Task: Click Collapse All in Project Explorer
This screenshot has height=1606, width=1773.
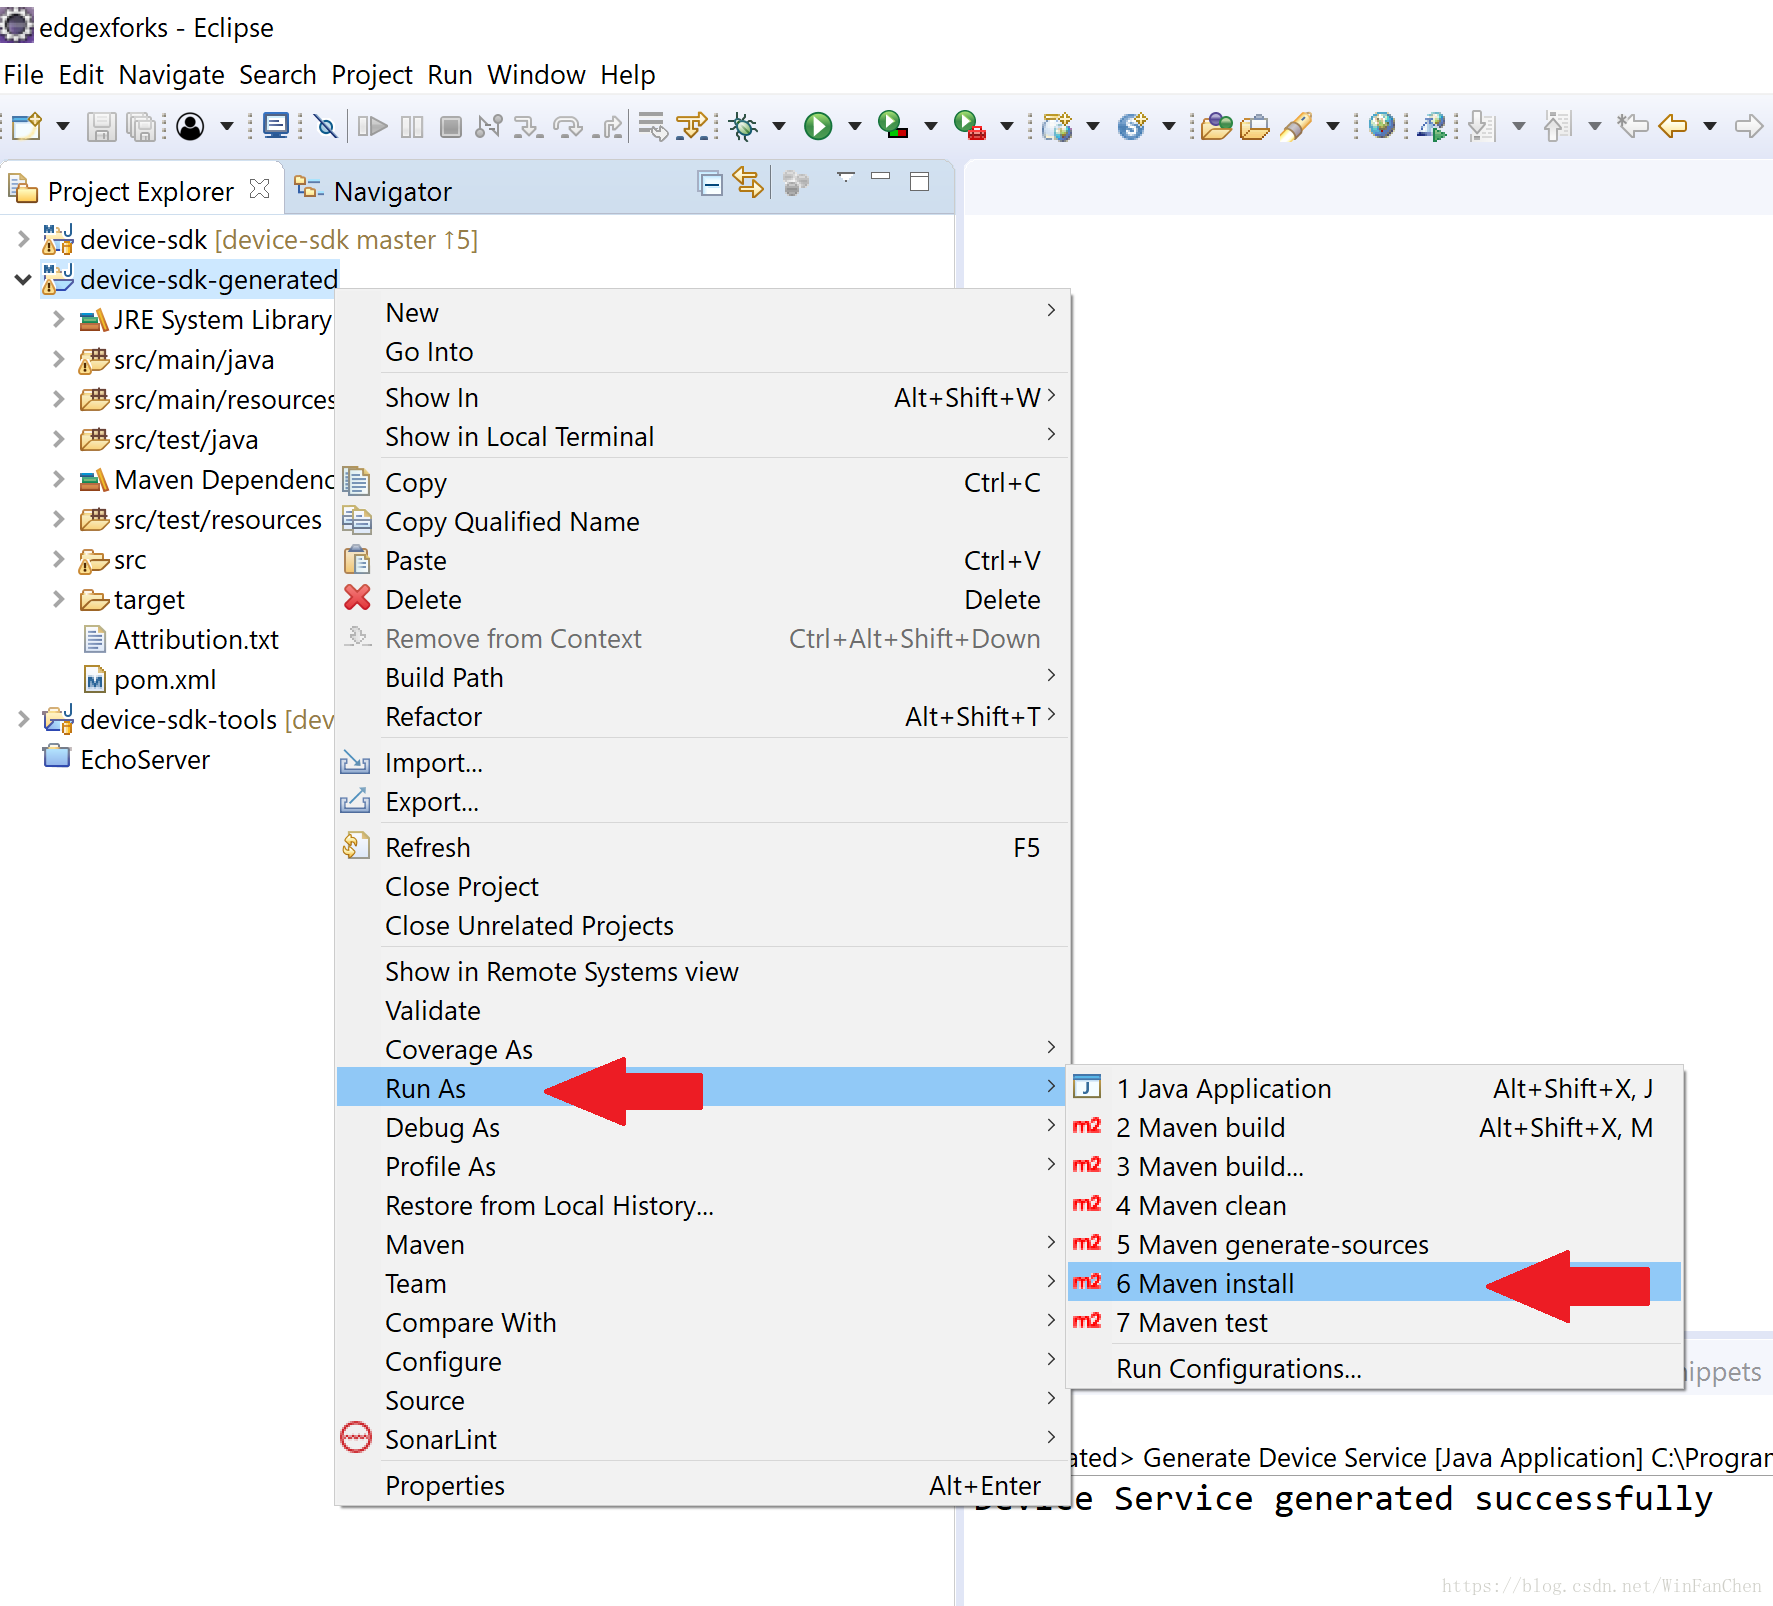Action: 710,184
